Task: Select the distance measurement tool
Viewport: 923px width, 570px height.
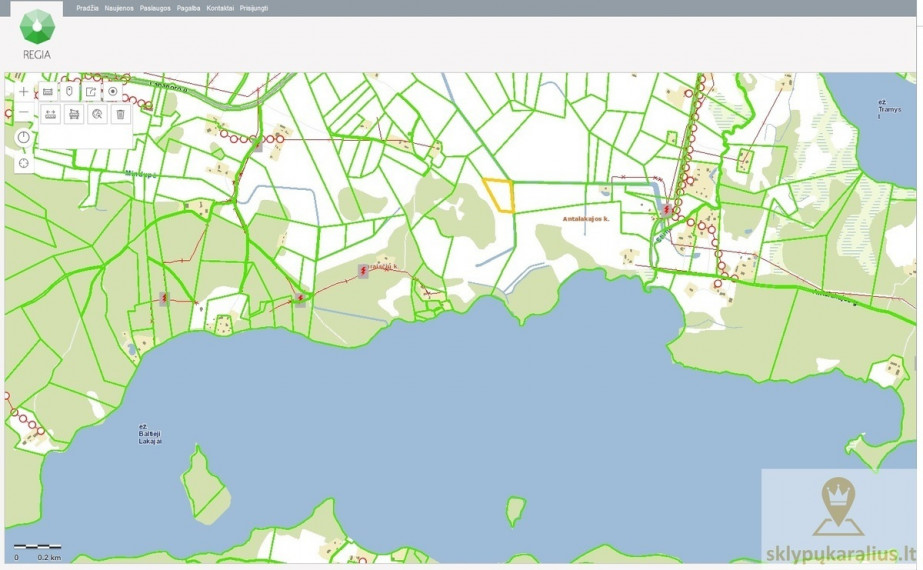Action: coord(51,114)
